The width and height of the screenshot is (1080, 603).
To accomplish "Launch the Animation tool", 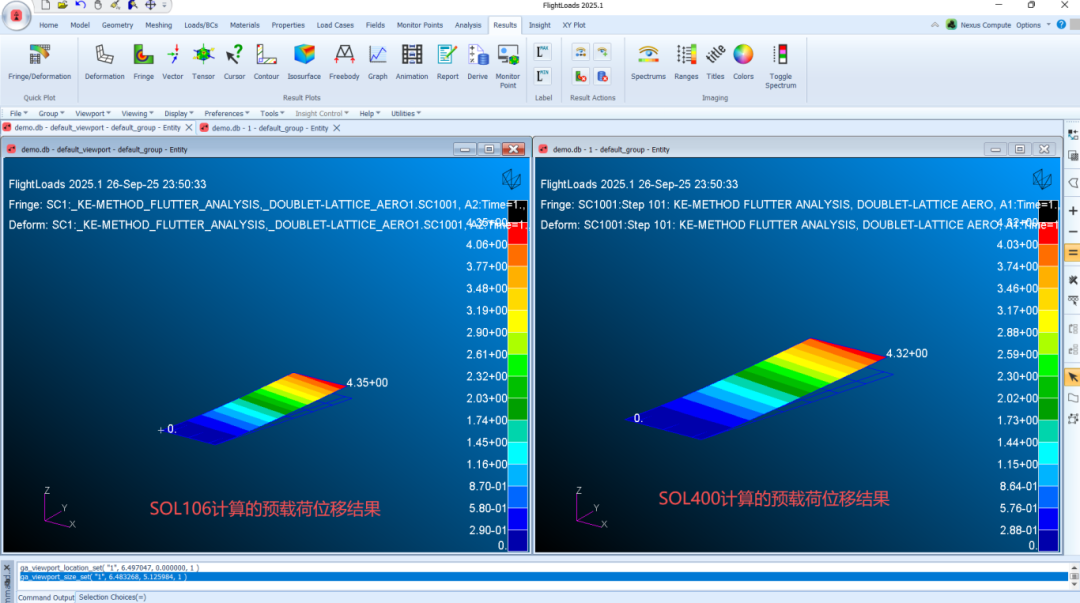I will coord(411,61).
